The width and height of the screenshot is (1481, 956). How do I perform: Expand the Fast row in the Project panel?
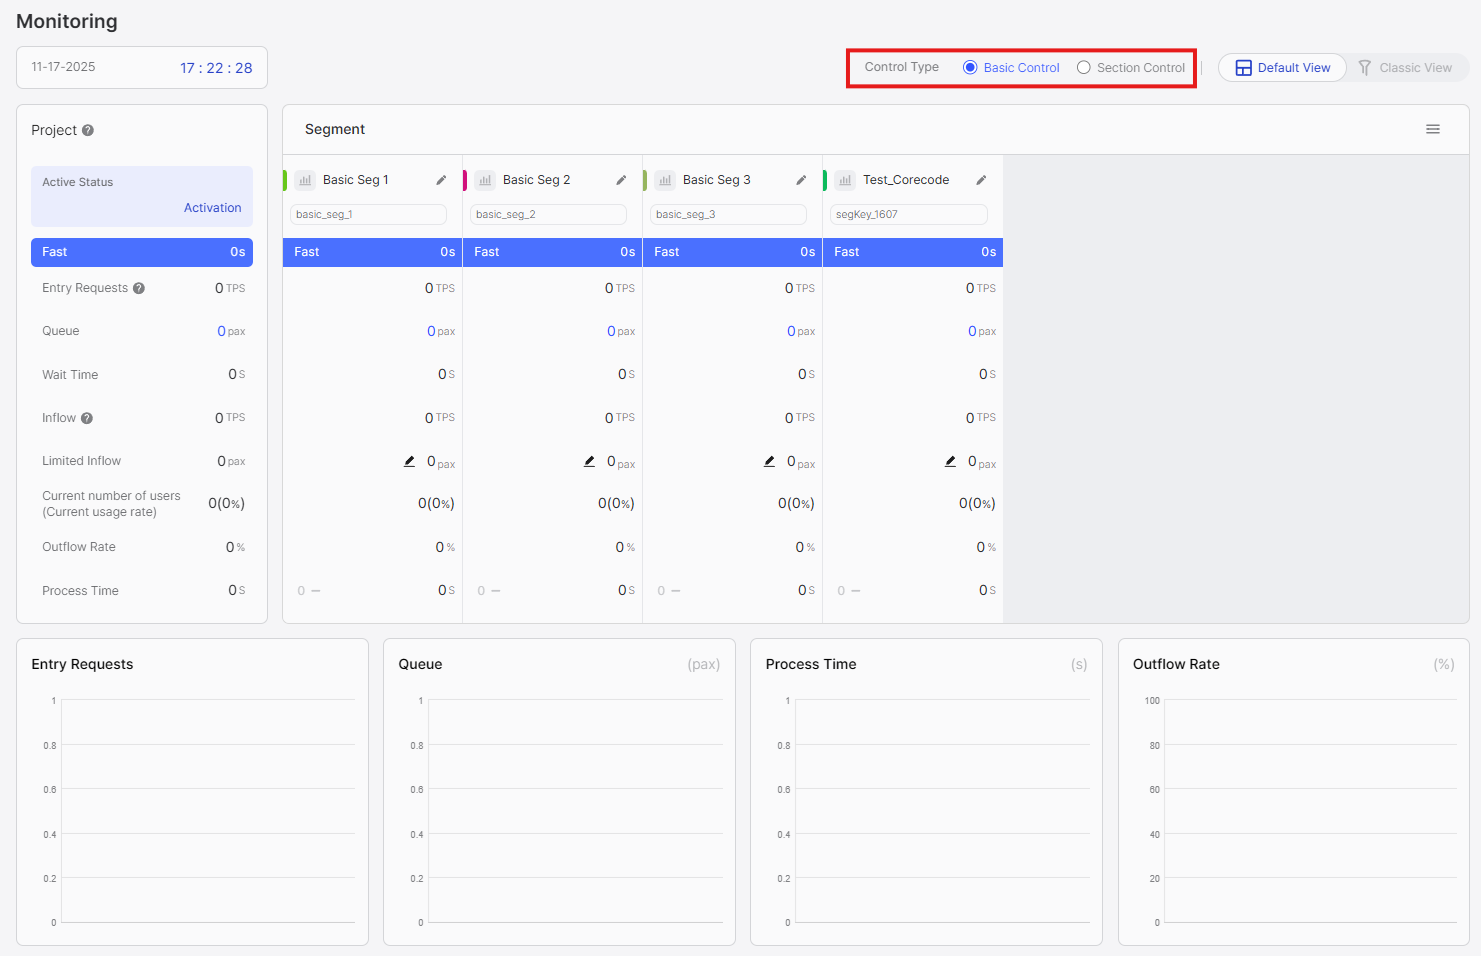(141, 252)
